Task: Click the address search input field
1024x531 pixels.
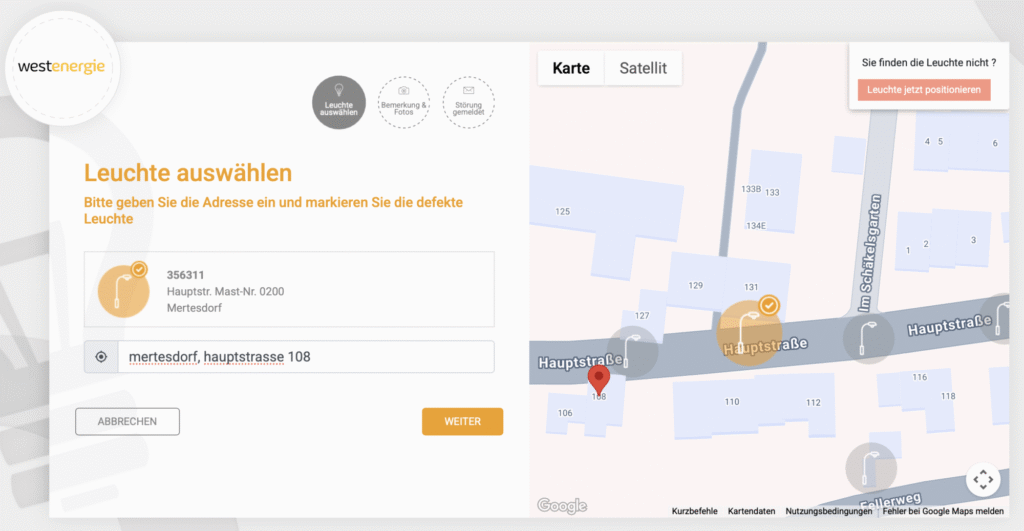Action: (305, 357)
